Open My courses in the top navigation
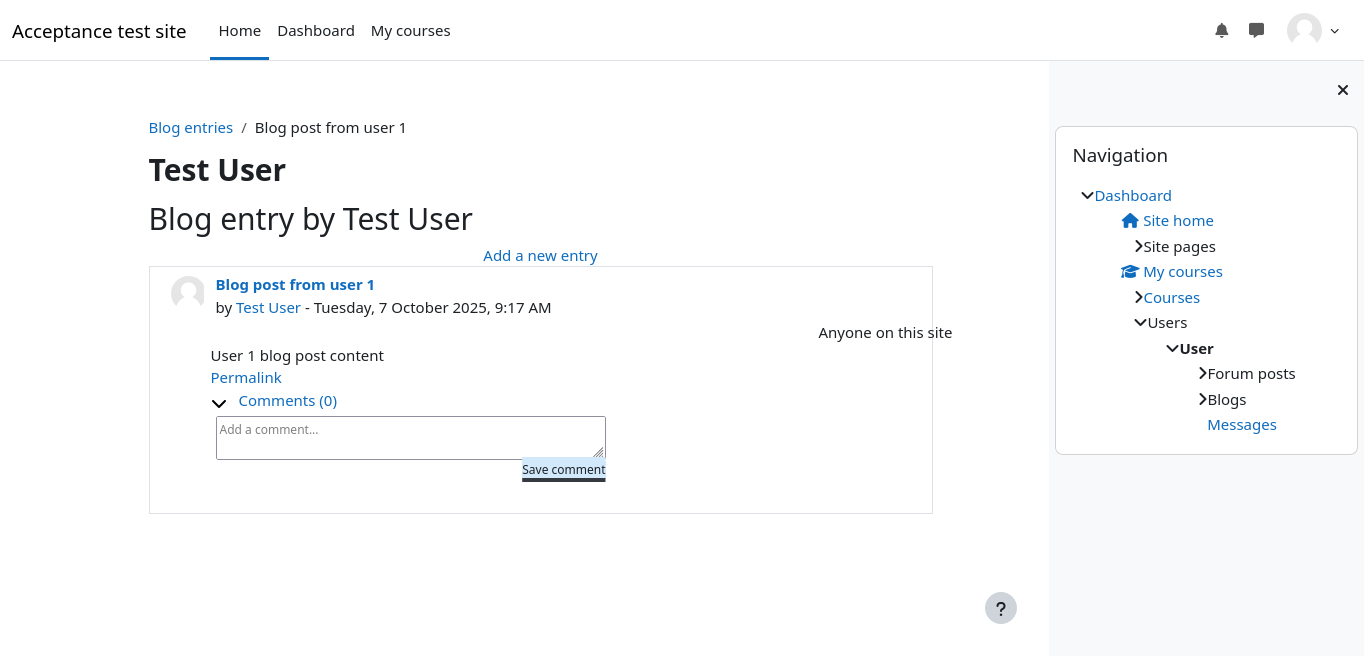The image size is (1364, 656). [410, 31]
